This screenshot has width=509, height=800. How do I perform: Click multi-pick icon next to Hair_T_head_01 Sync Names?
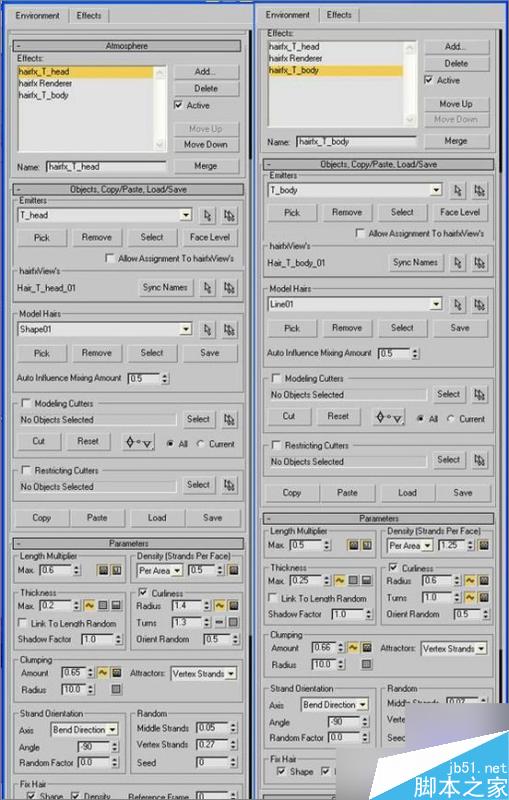click(x=229, y=288)
